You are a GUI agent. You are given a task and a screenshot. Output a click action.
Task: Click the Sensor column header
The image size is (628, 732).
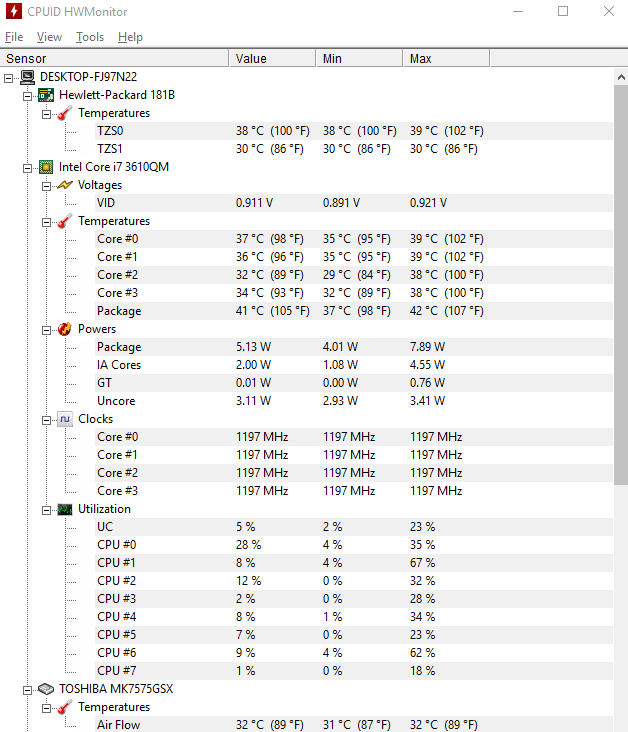point(114,58)
